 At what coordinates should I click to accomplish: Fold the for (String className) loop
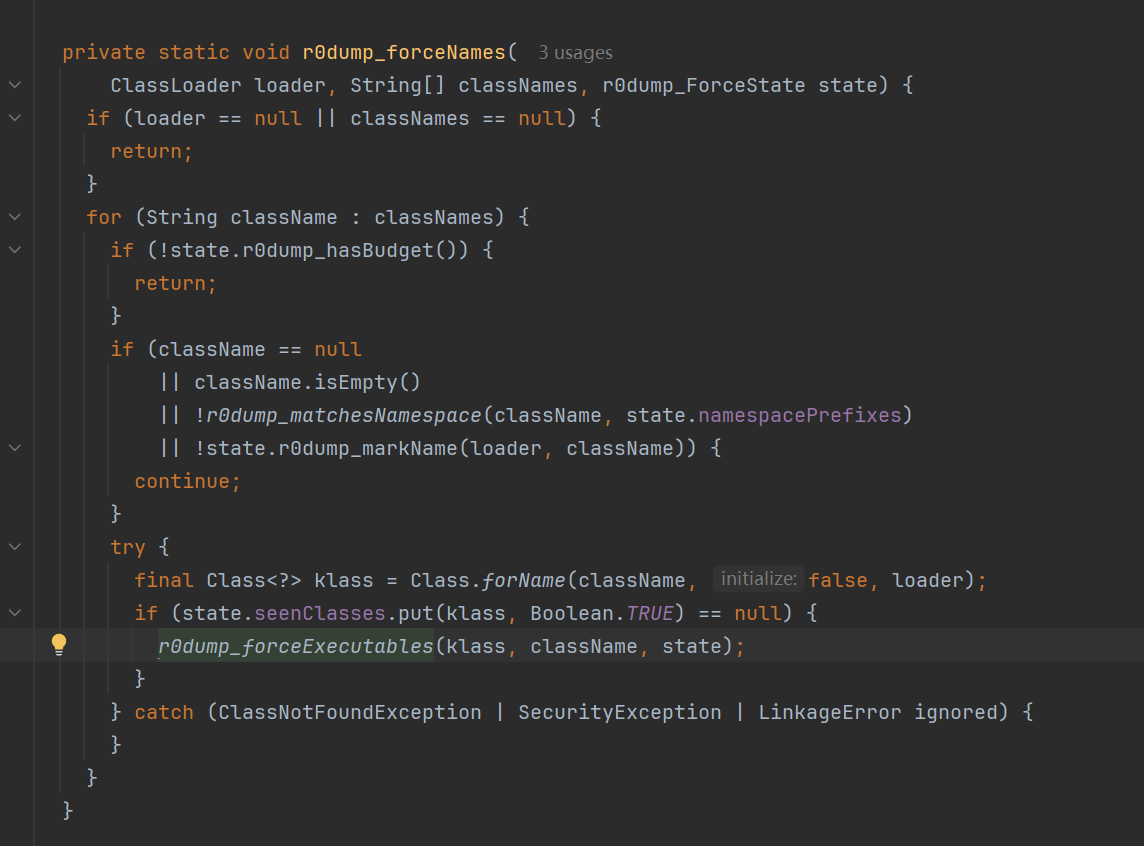click(15, 217)
